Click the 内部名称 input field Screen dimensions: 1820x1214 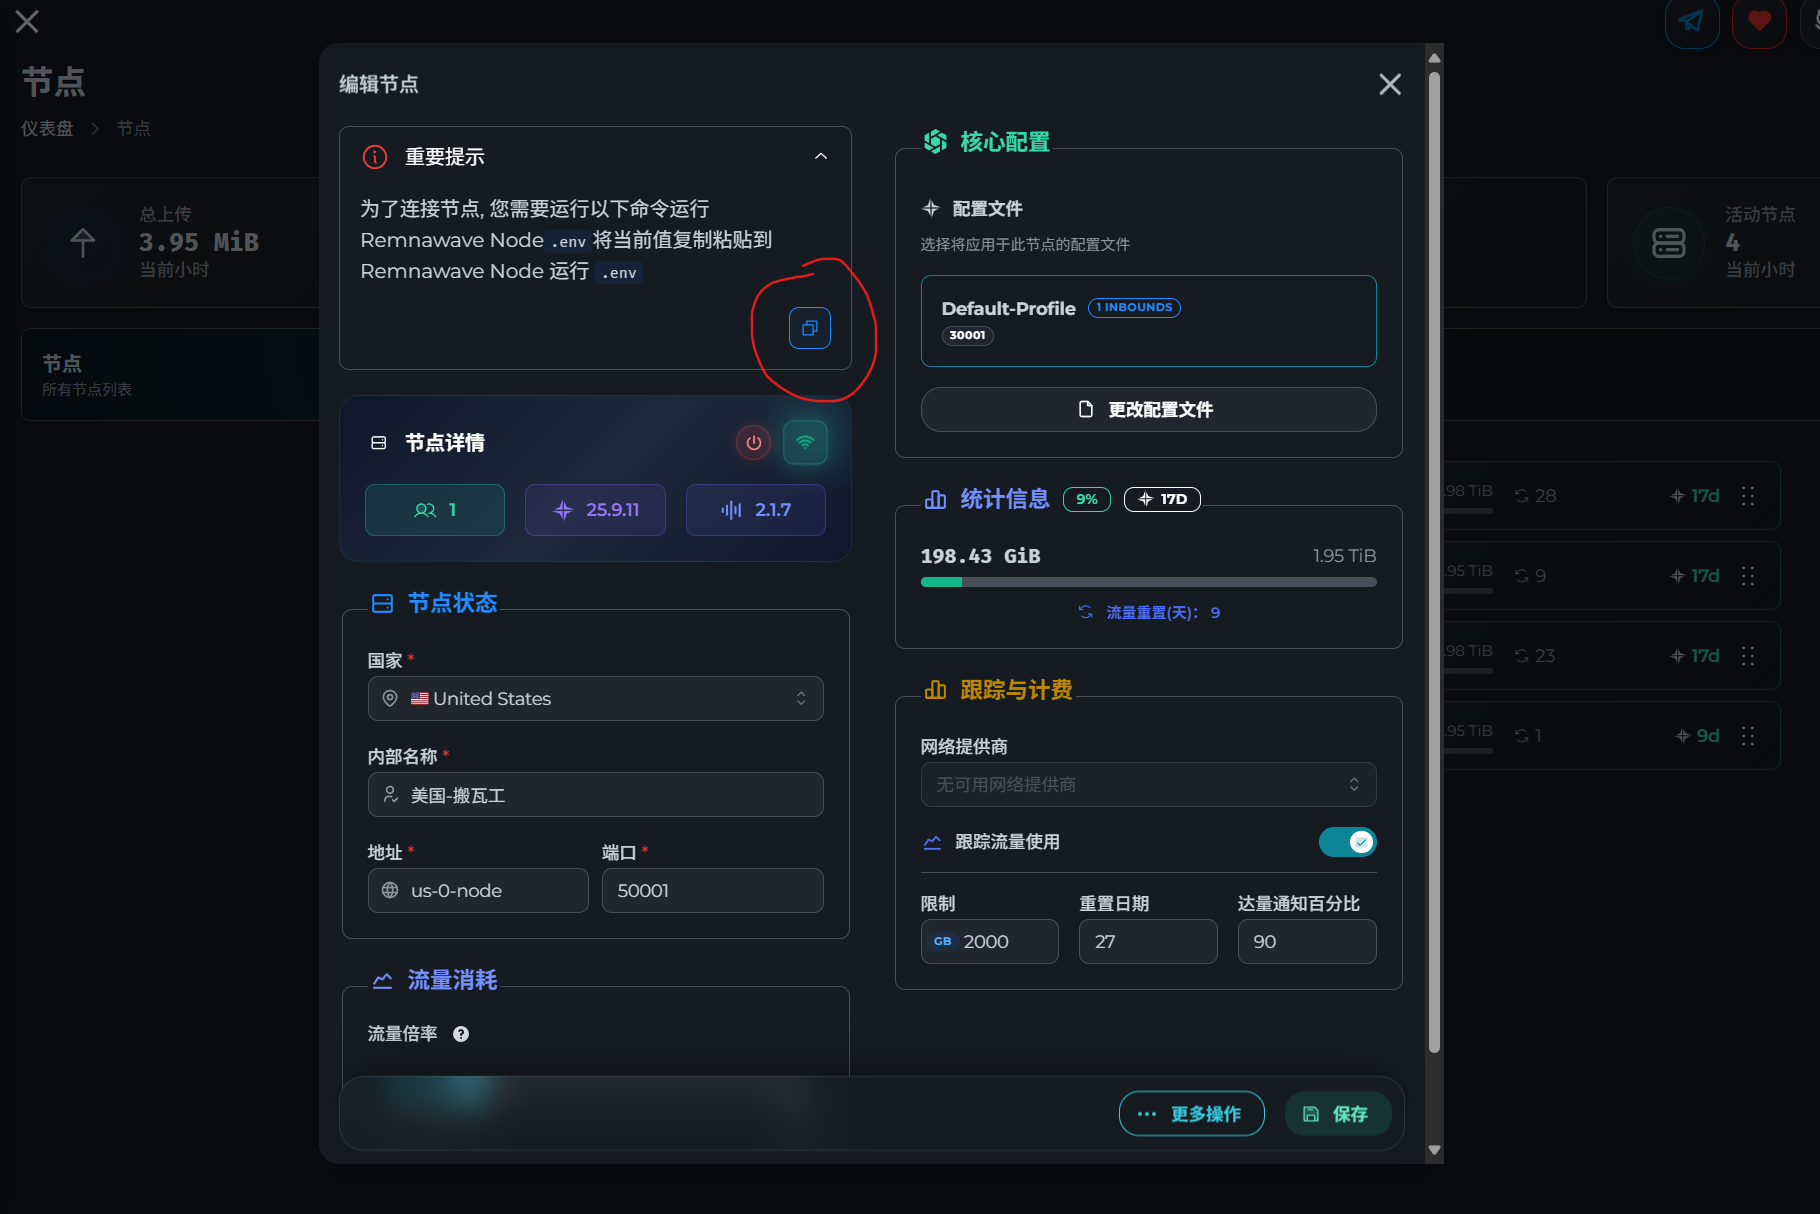(595, 795)
